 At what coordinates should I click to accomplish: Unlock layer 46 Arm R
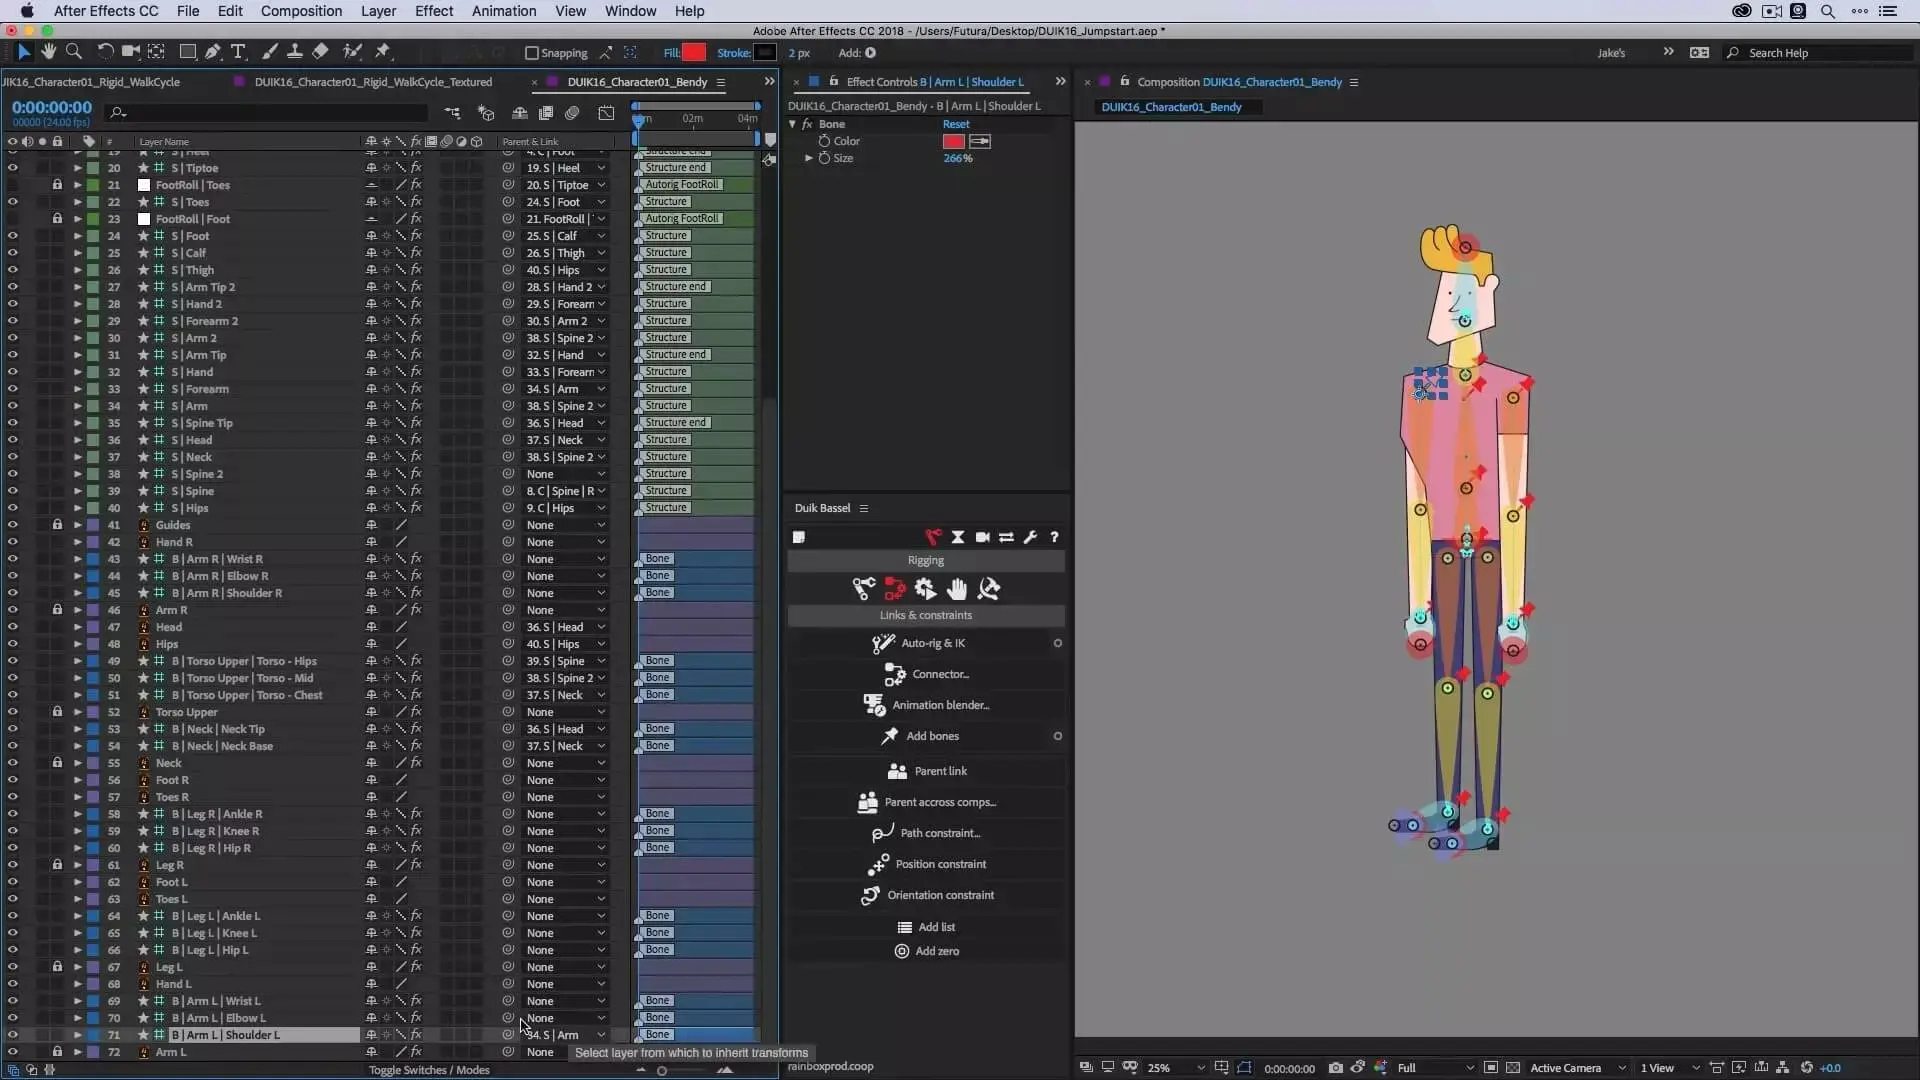point(57,610)
